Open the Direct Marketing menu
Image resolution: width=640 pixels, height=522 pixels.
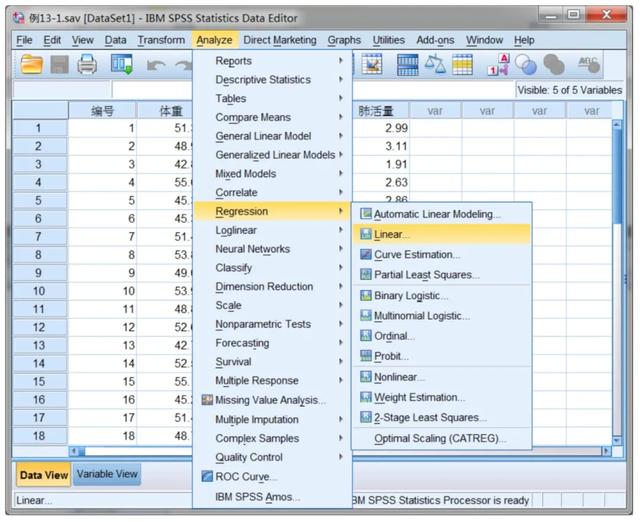tap(280, 40)
